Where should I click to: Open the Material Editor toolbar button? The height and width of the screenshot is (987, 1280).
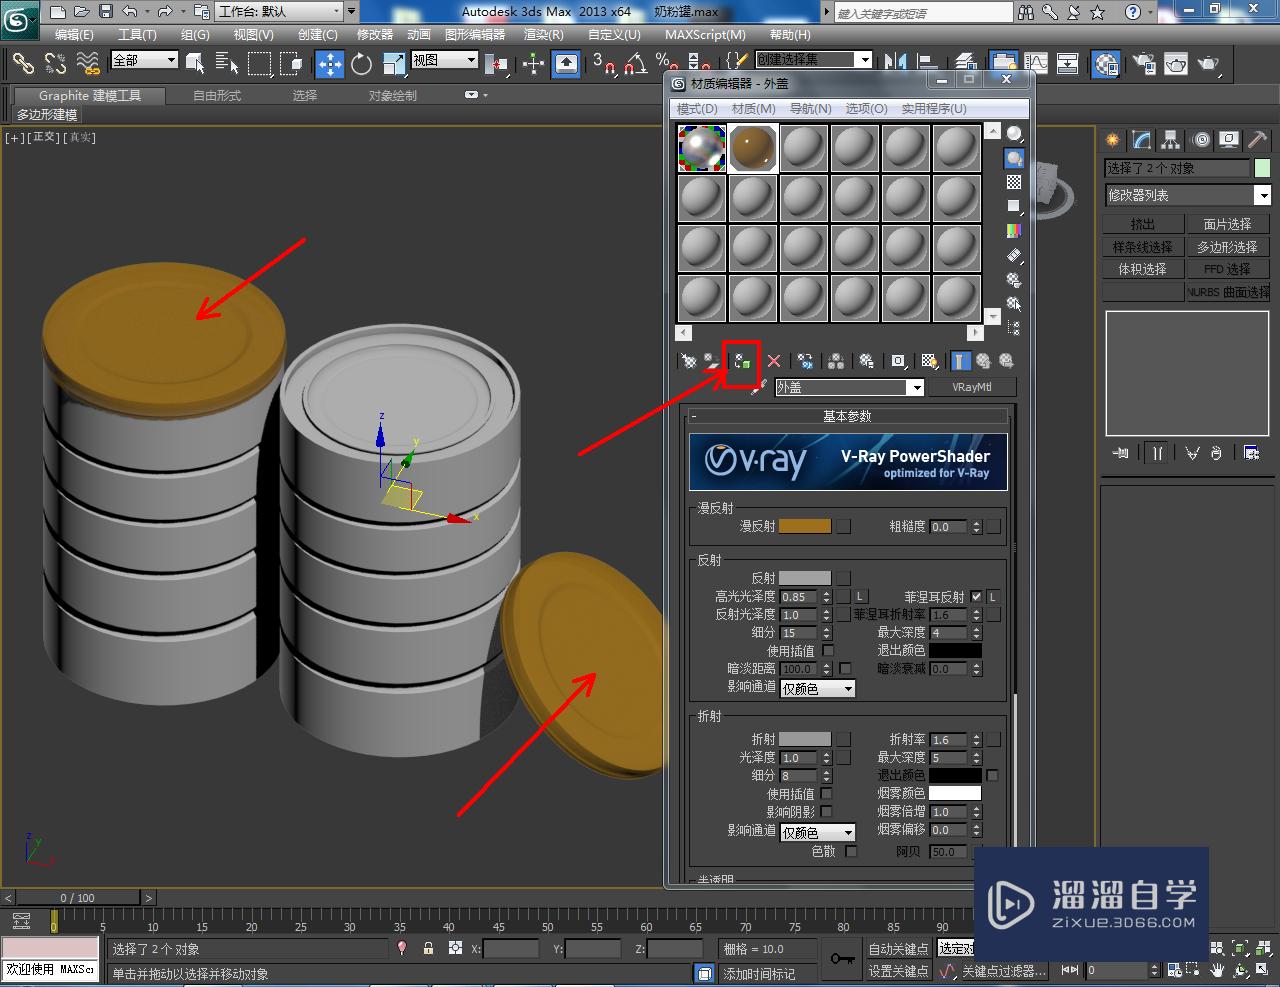pos(1105,64)
